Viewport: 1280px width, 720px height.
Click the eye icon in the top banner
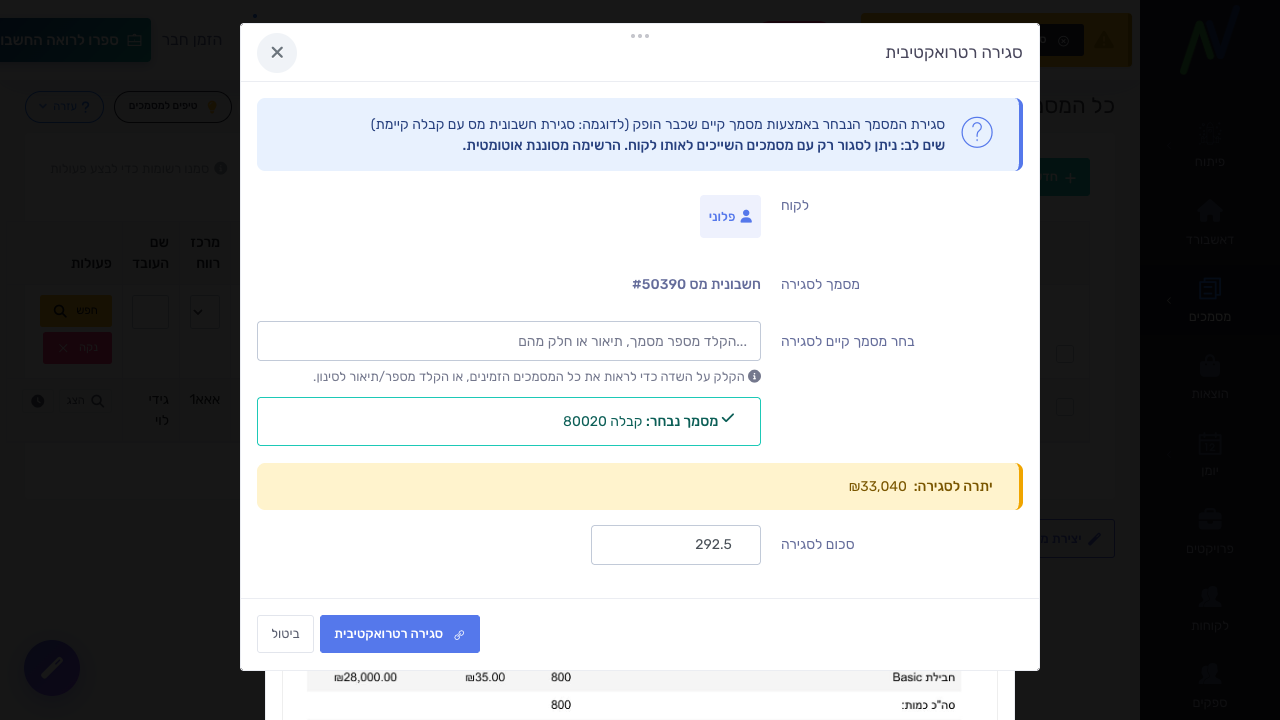[1064, 41]
